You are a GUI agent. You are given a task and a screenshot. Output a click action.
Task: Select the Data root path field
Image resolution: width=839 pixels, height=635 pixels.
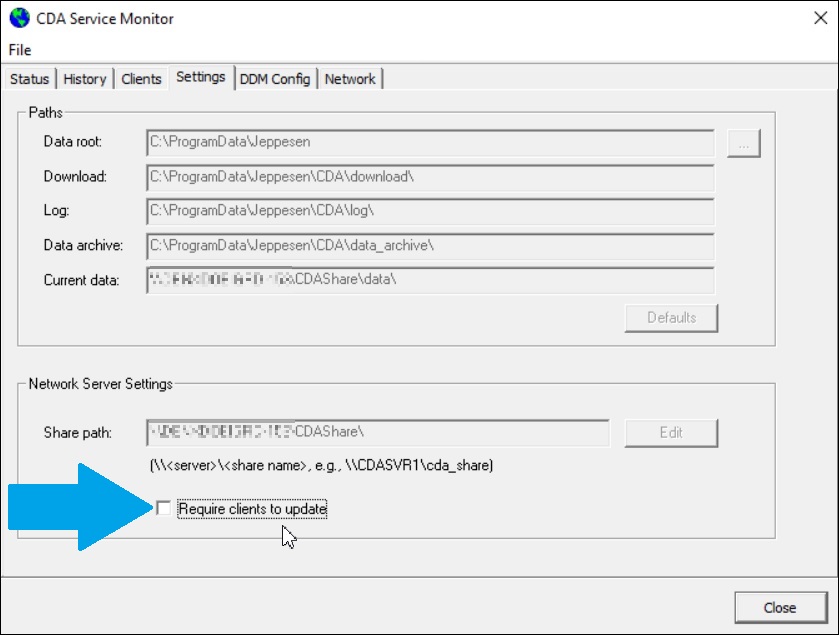pyautogui.click(x=430, y=142)
